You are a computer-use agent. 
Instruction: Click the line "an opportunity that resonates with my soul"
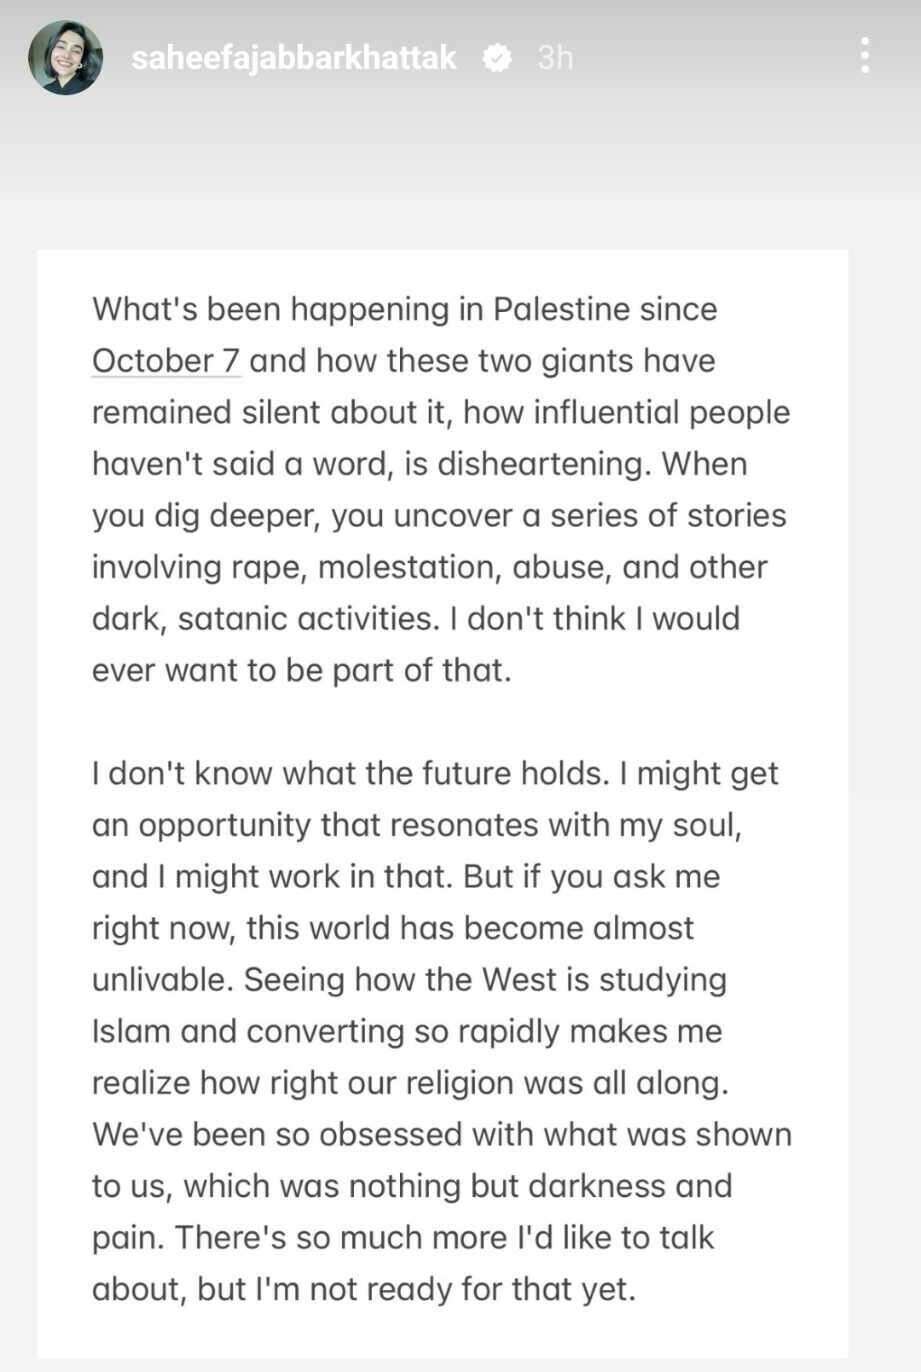click(x=416, y=825)
